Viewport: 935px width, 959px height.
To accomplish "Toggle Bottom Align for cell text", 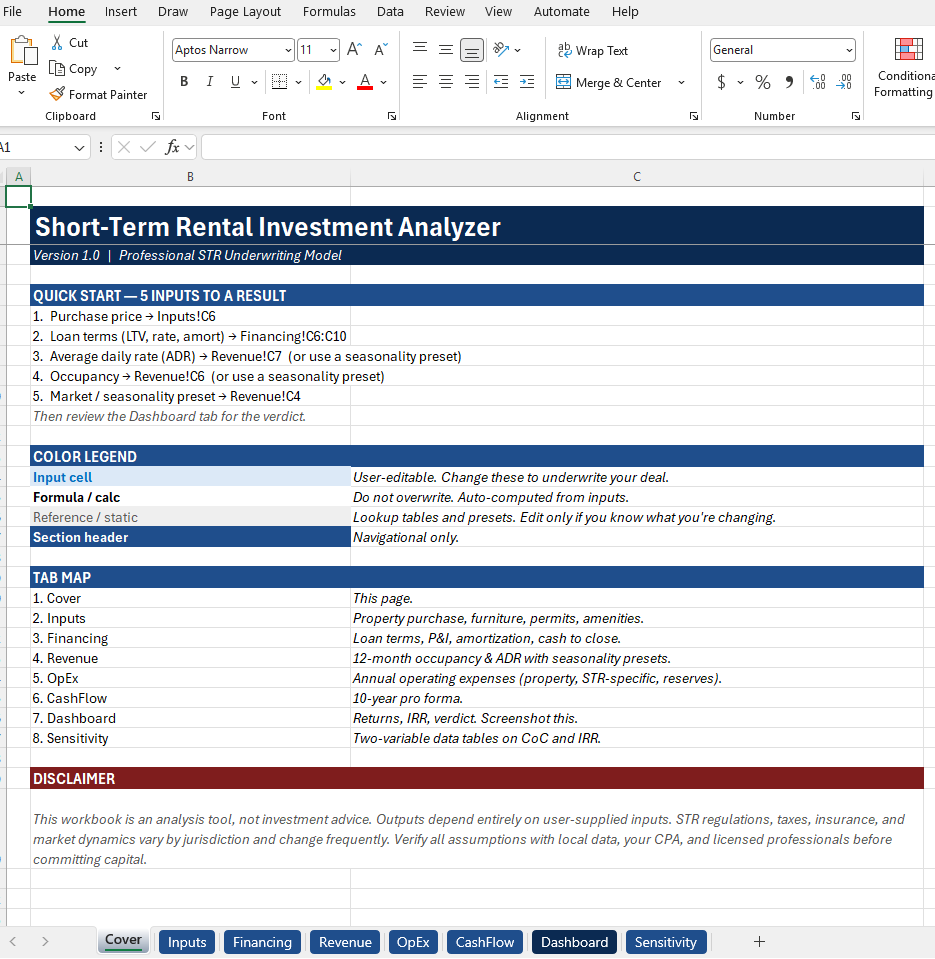I will tap(472, 50).
